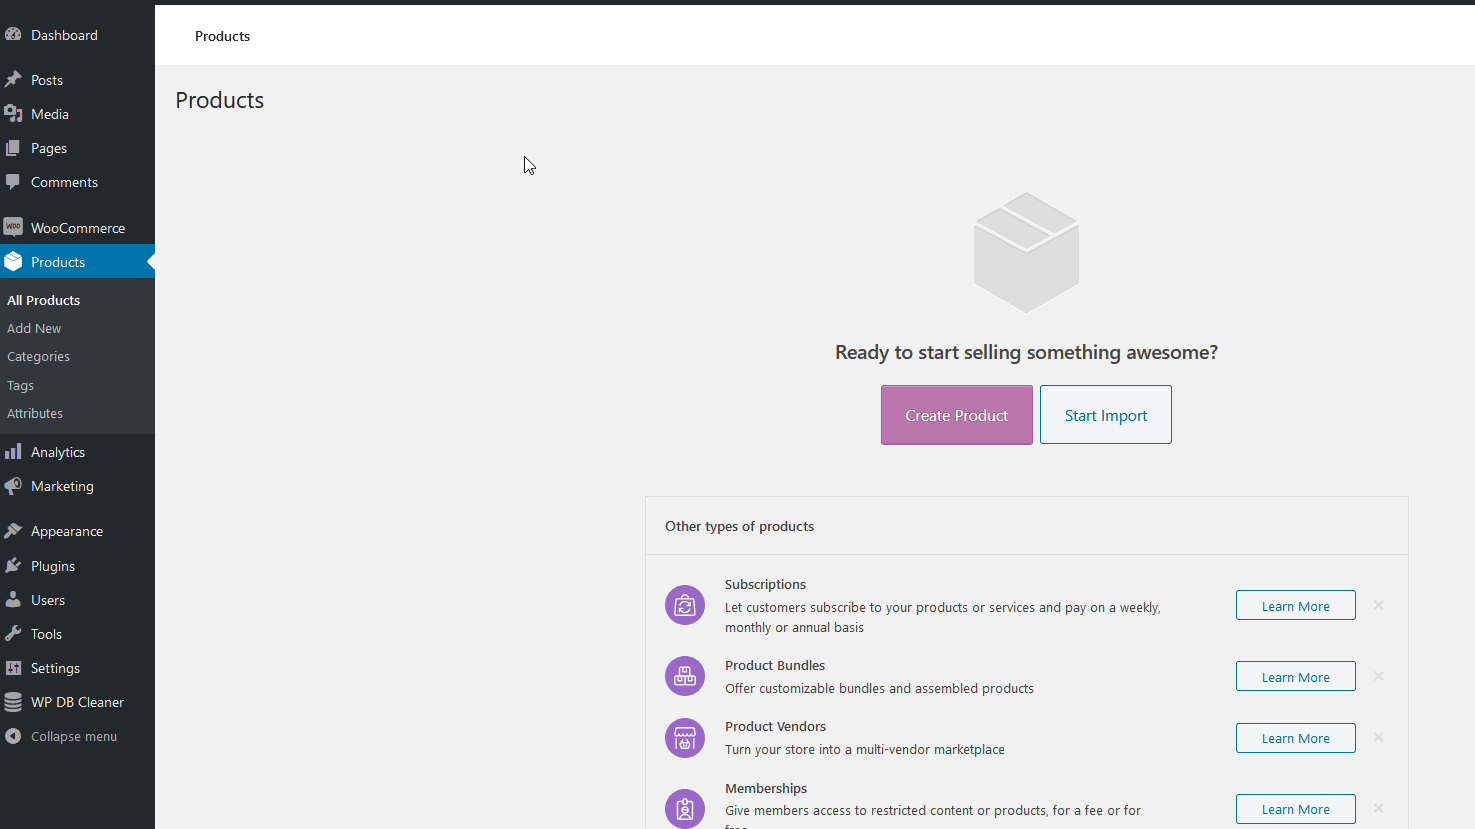The width and height of the screenshot is (1475, 829).
Task: Click the Analytics bar chart icon
Action: coord(13,452)
